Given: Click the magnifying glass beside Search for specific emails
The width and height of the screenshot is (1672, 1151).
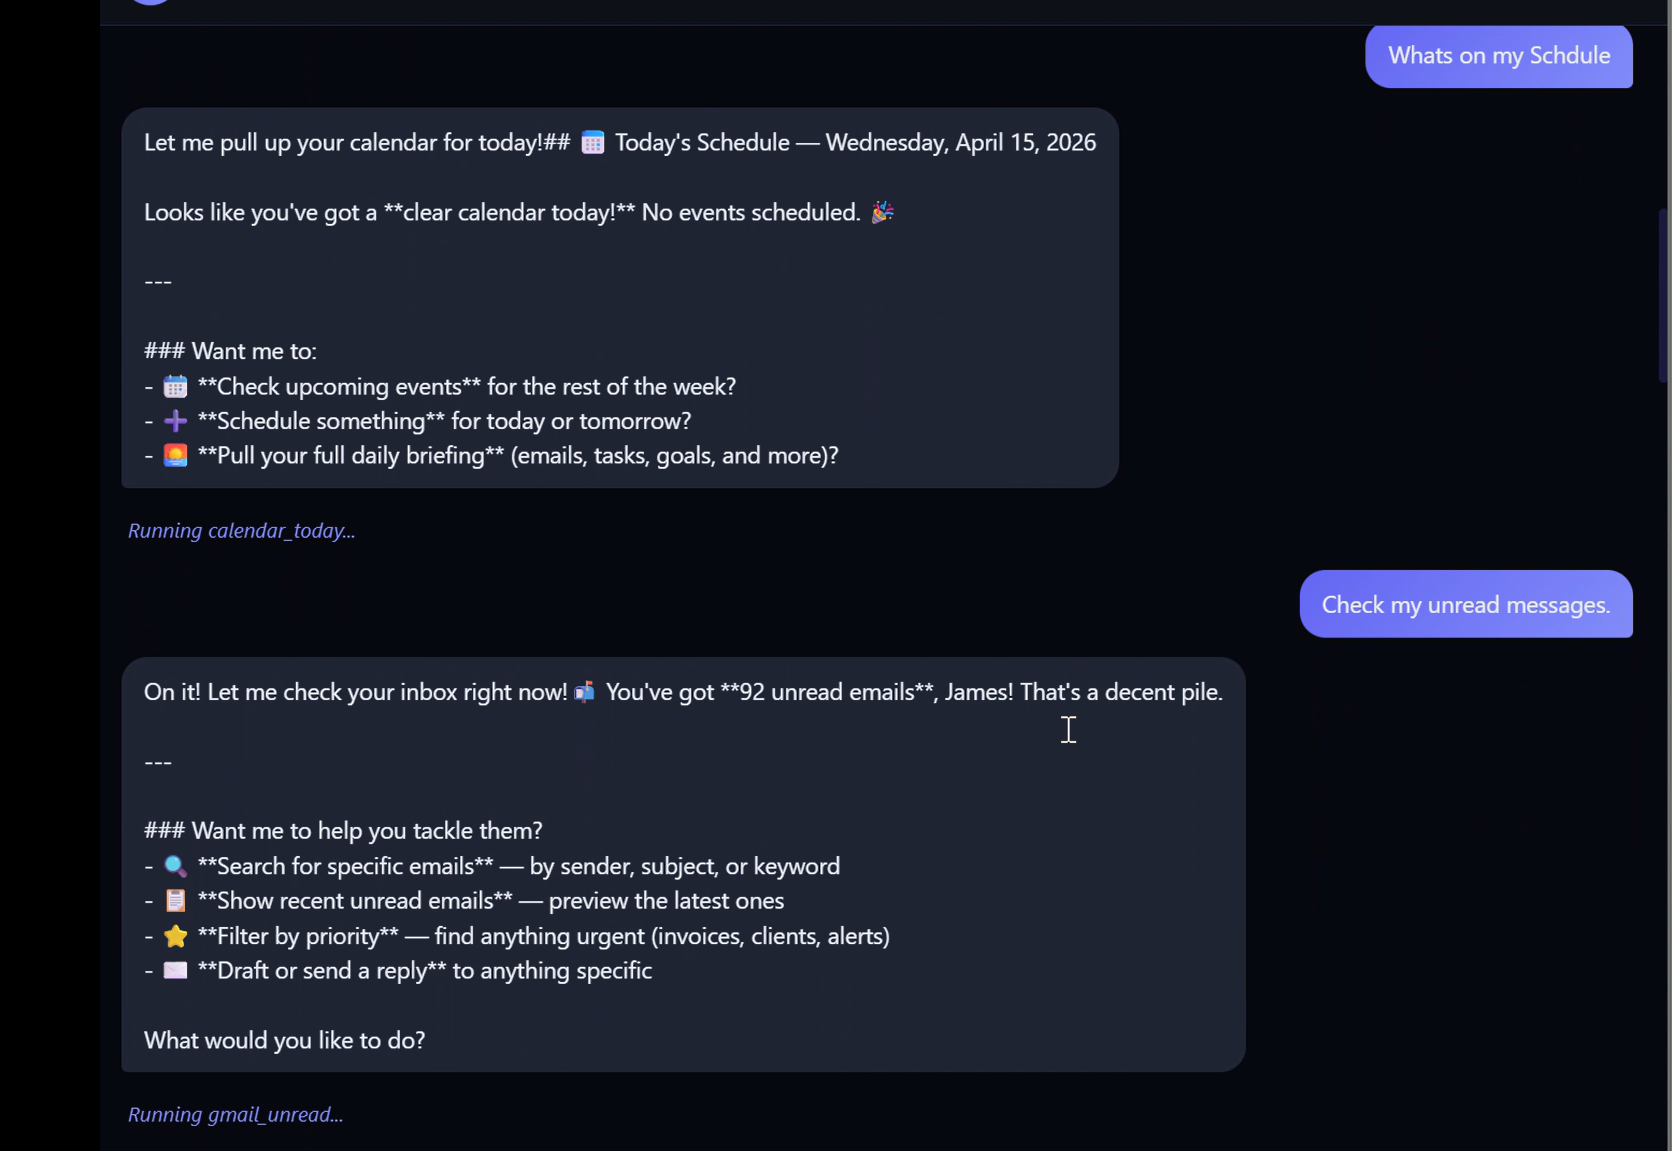Looking at the screenshot, I should point(175,866).
